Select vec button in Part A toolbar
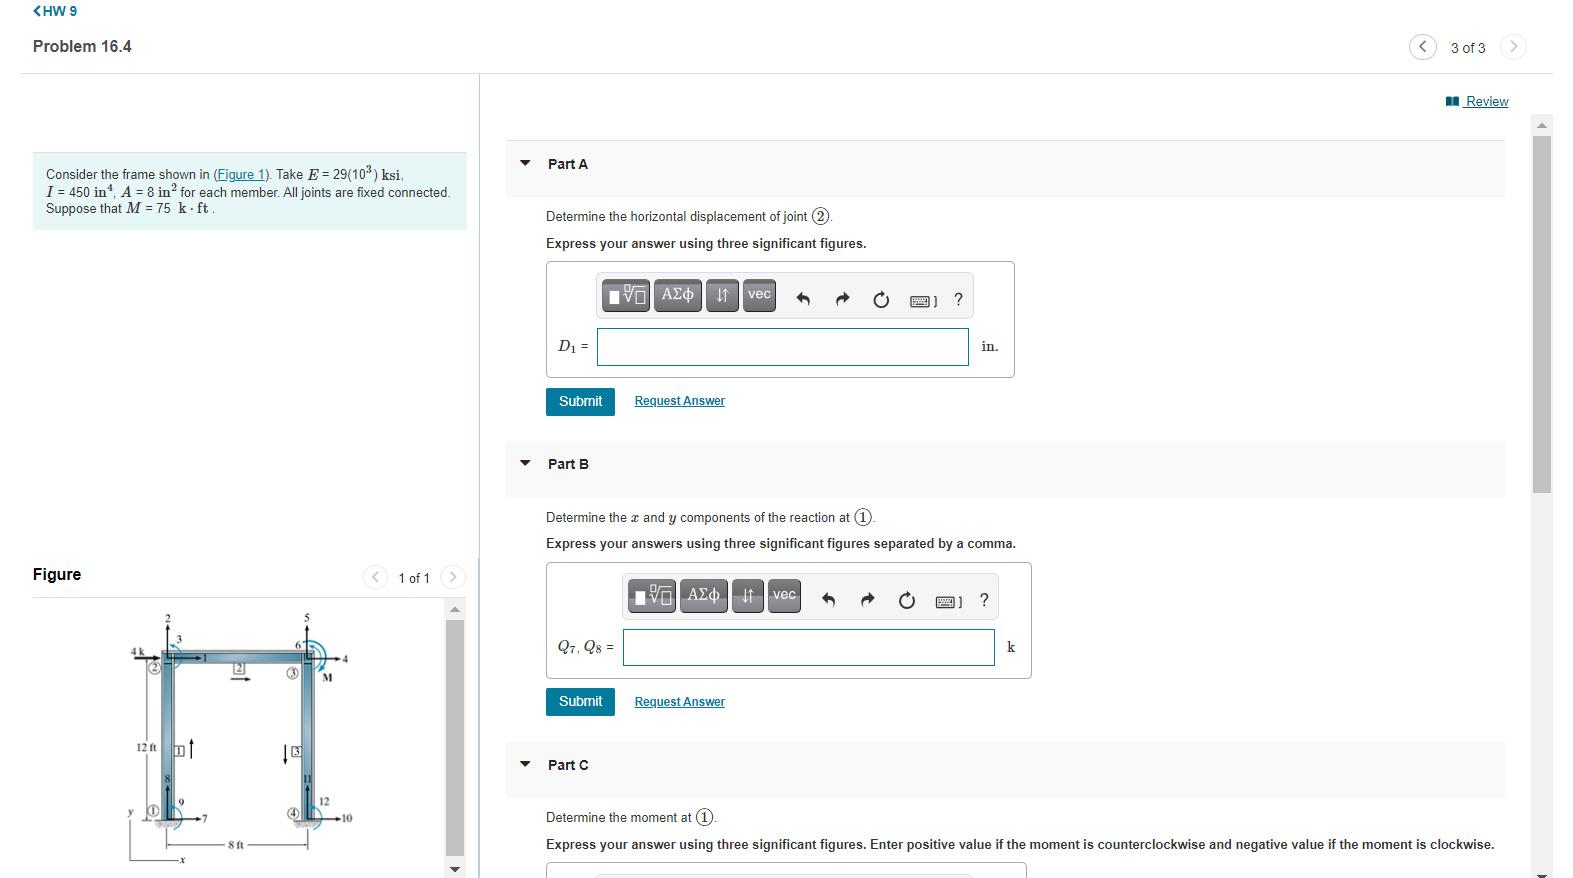The width and height of the screenshot is (1573, 878). click(760, 296)
